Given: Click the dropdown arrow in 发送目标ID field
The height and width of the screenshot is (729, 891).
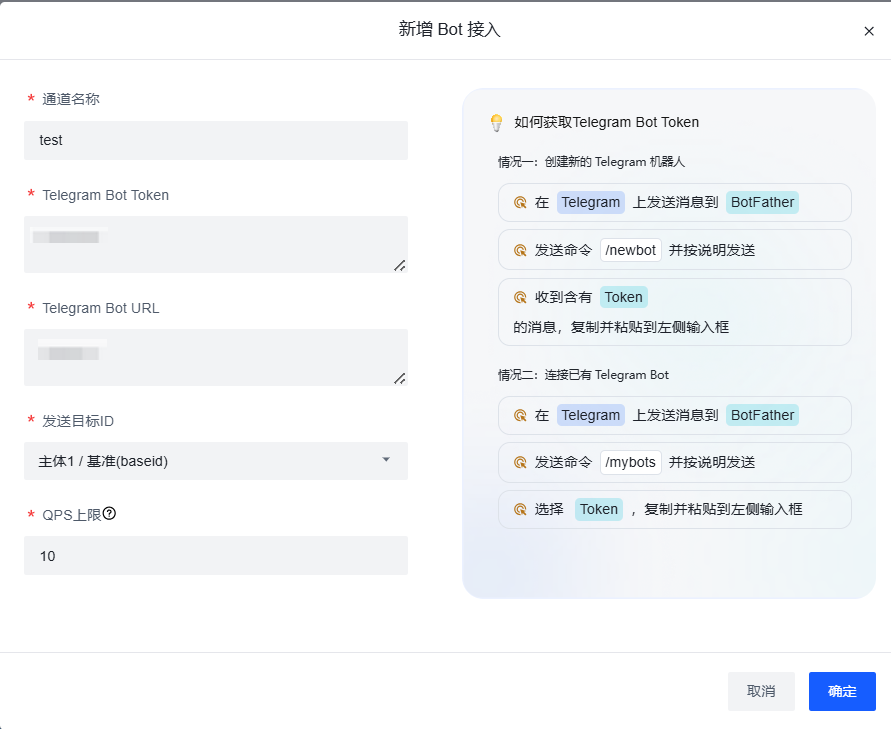Looking at the screenshot, I should tap(386, 460).
